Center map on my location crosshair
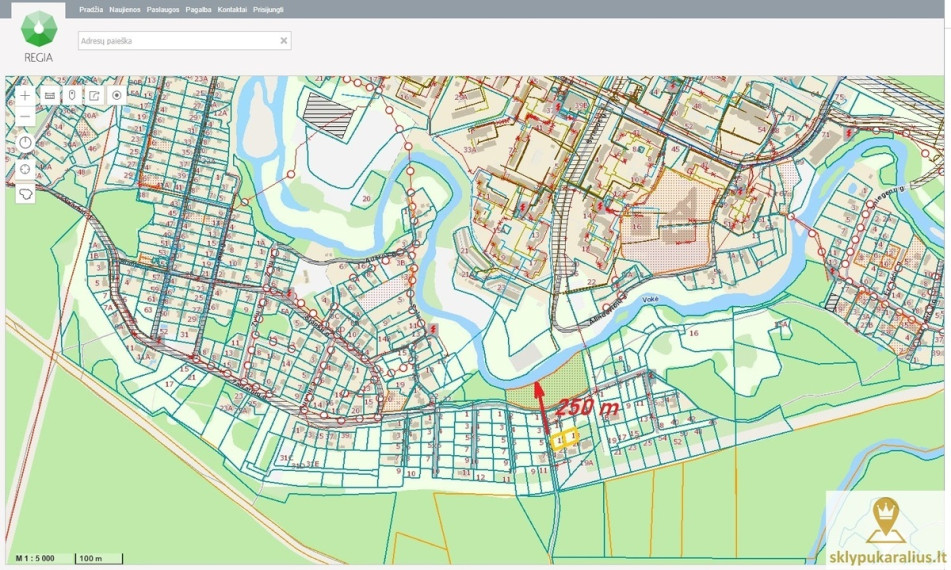Image resolution: width=951 pixels, height=570 pixels. [x=25, y=169]
